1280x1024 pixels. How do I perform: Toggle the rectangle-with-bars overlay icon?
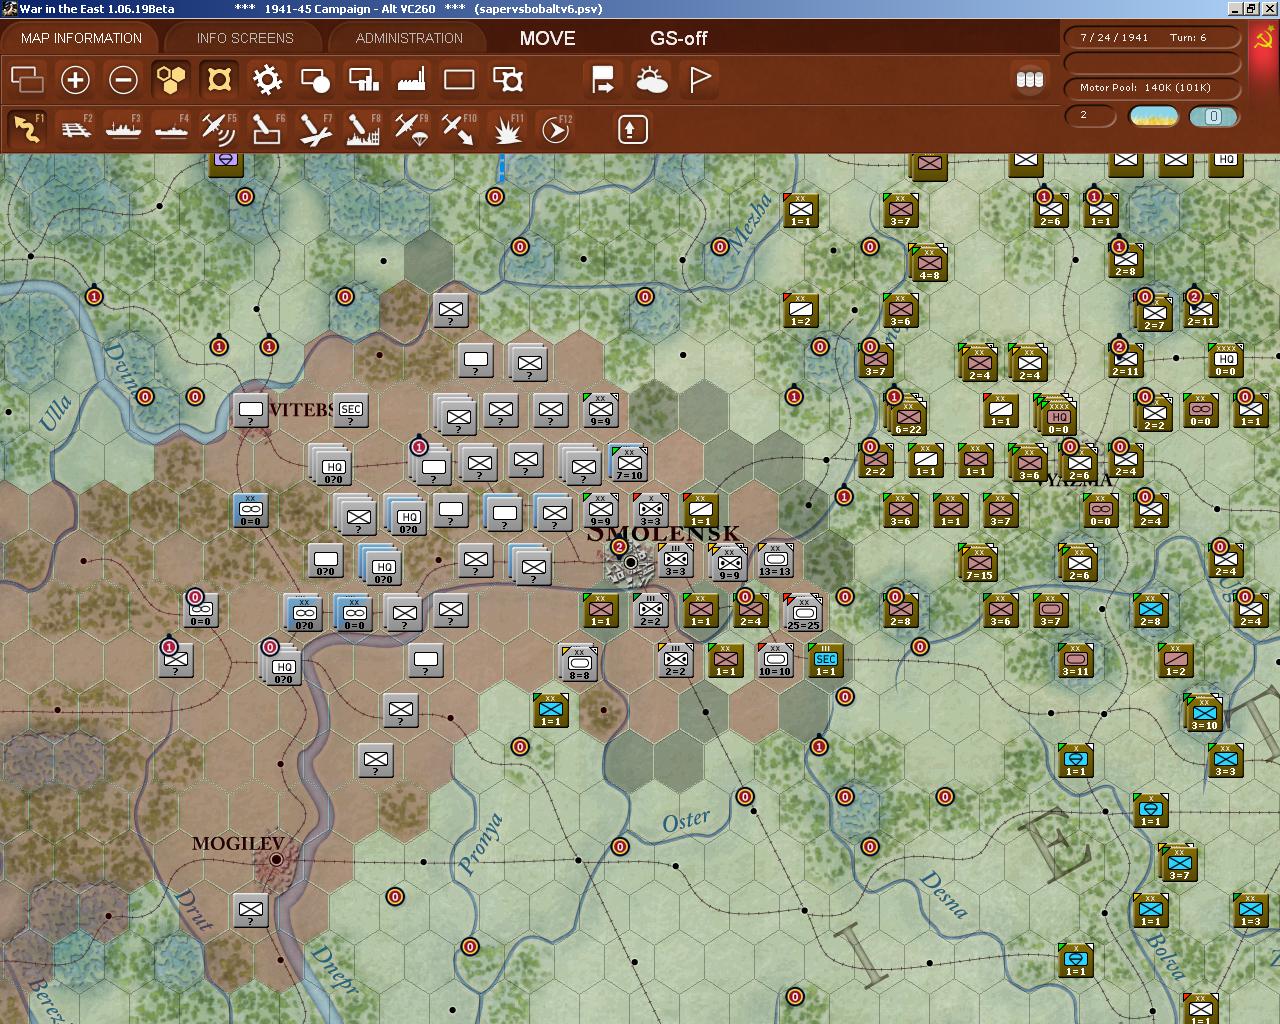pyautogui.click(x=363, y=79)
